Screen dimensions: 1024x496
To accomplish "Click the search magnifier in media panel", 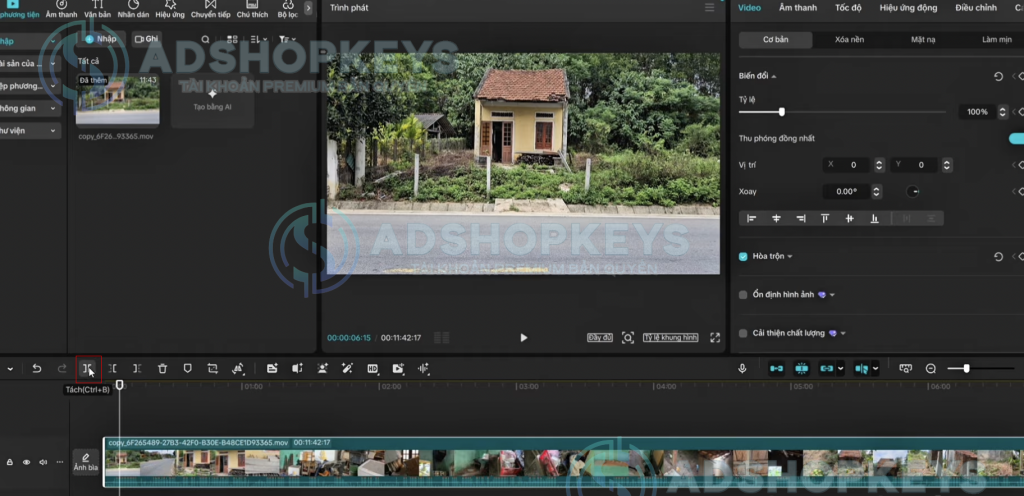I will click(x=205, y=39).
